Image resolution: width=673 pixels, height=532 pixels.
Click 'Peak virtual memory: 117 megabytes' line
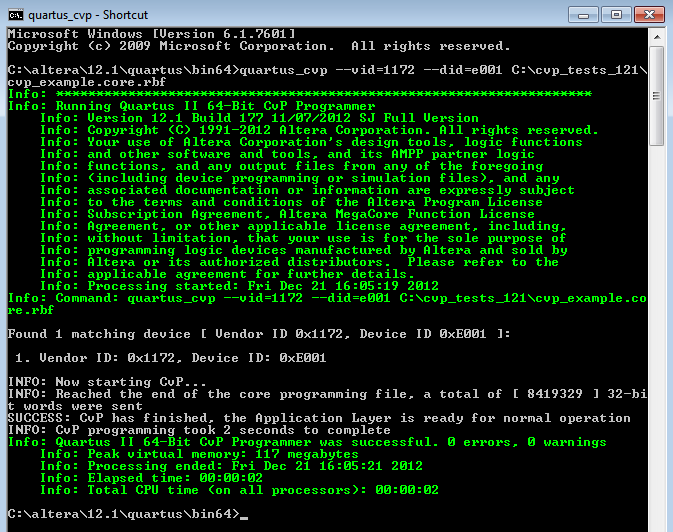coord(199,454)
